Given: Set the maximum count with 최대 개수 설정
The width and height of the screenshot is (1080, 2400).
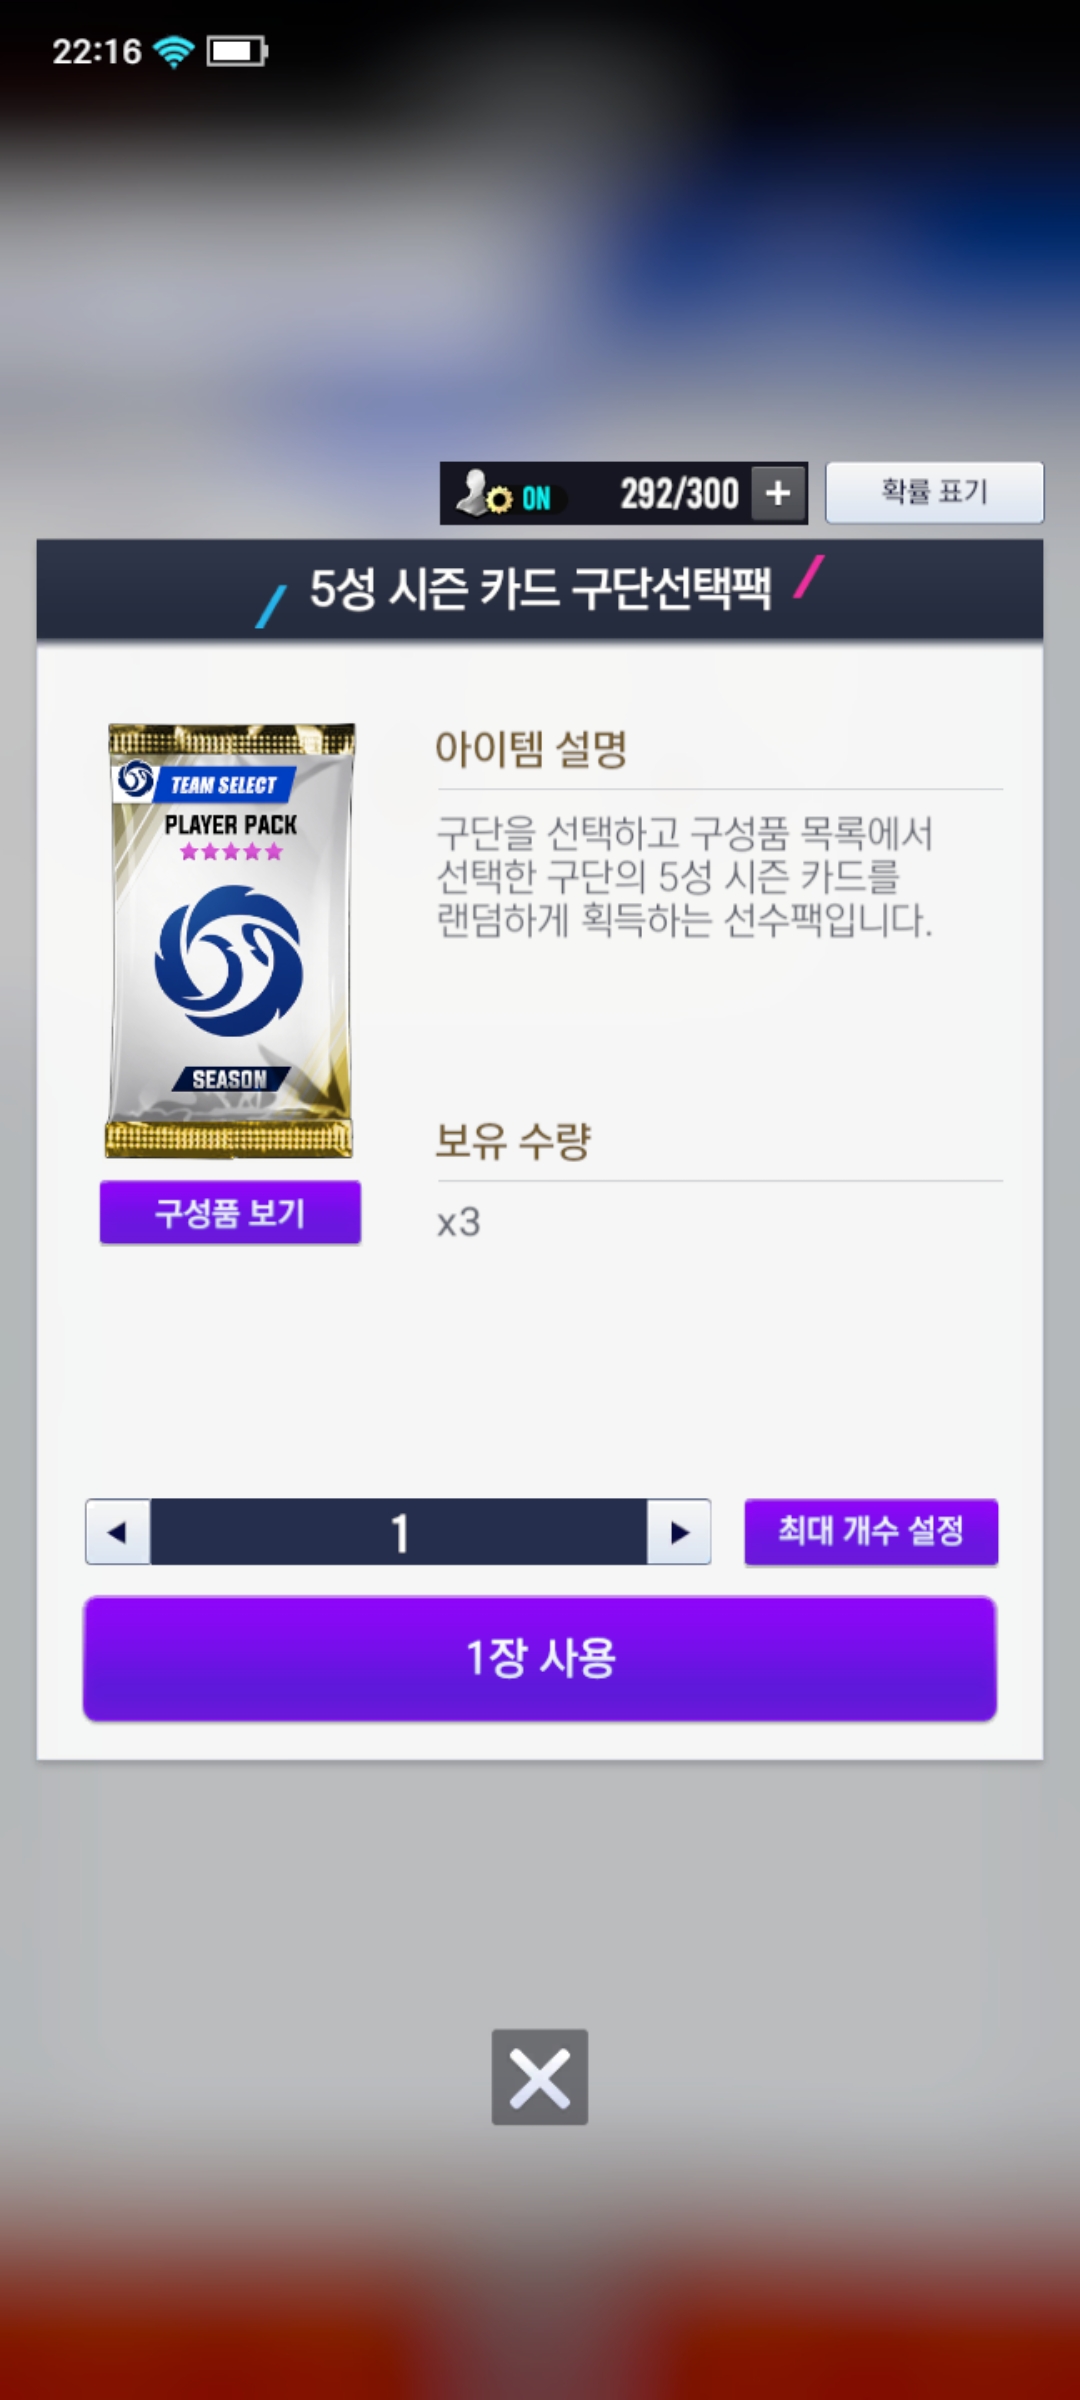Looking at the screenshot, I should pos(871,1531).
